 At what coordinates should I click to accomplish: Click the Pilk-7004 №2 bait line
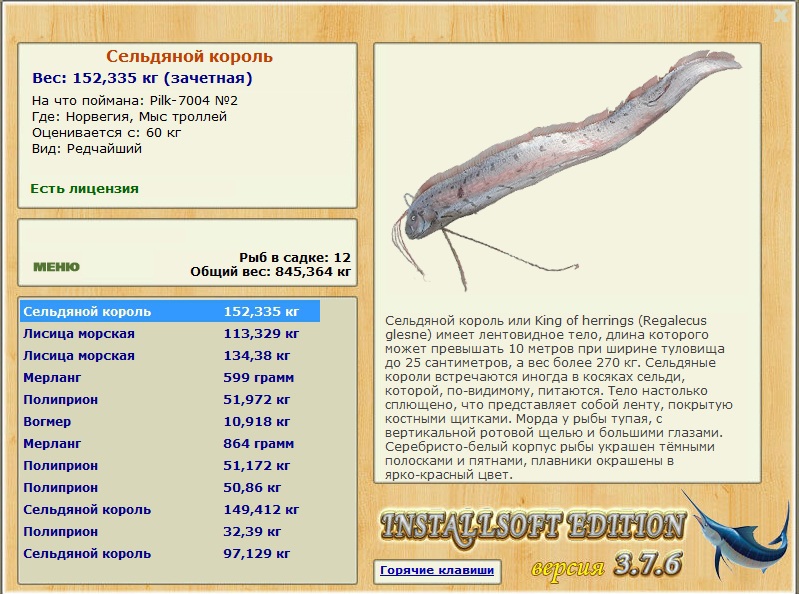point(135,100)
